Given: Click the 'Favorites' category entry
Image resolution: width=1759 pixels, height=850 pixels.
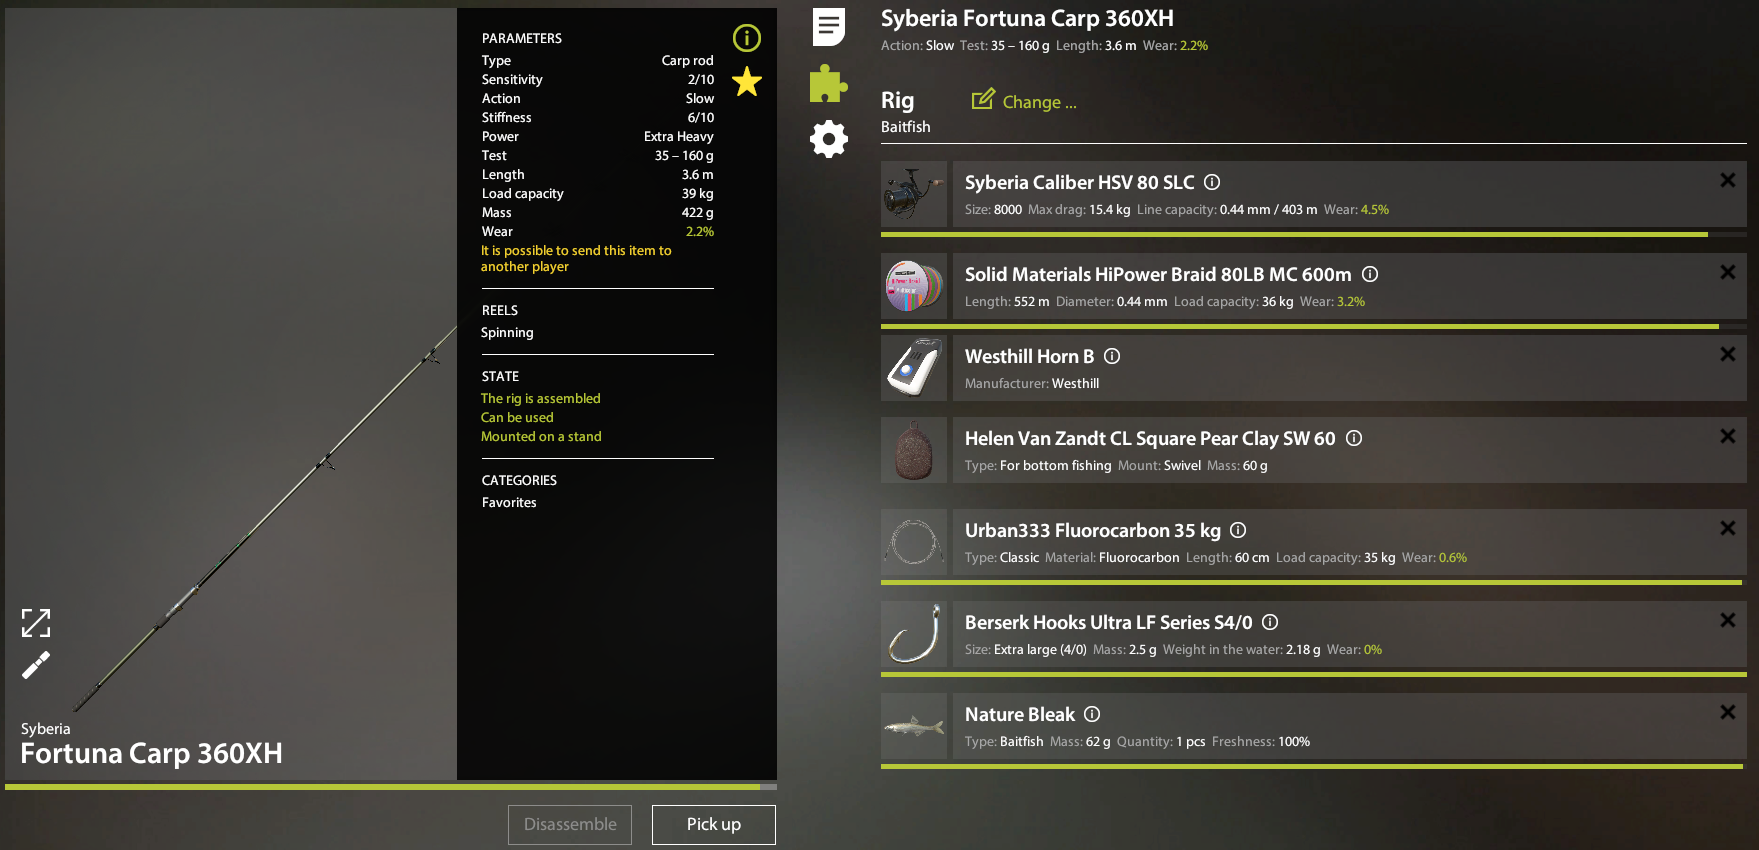Looking at the screenshot, I should pyautogui.click(x=509, y=502).
